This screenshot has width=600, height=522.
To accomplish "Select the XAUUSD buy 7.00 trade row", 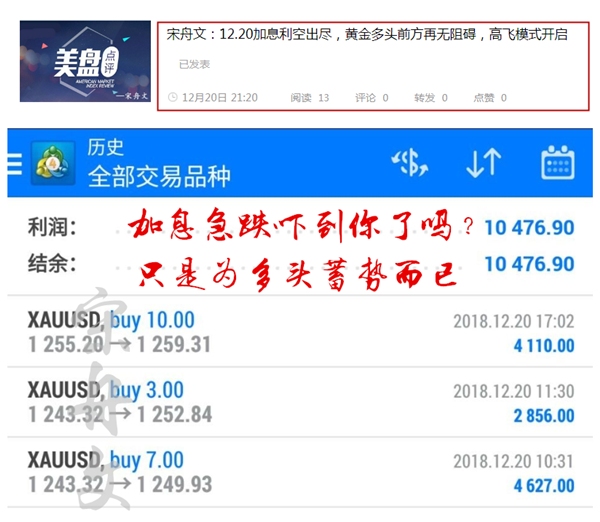I will 300,472.
